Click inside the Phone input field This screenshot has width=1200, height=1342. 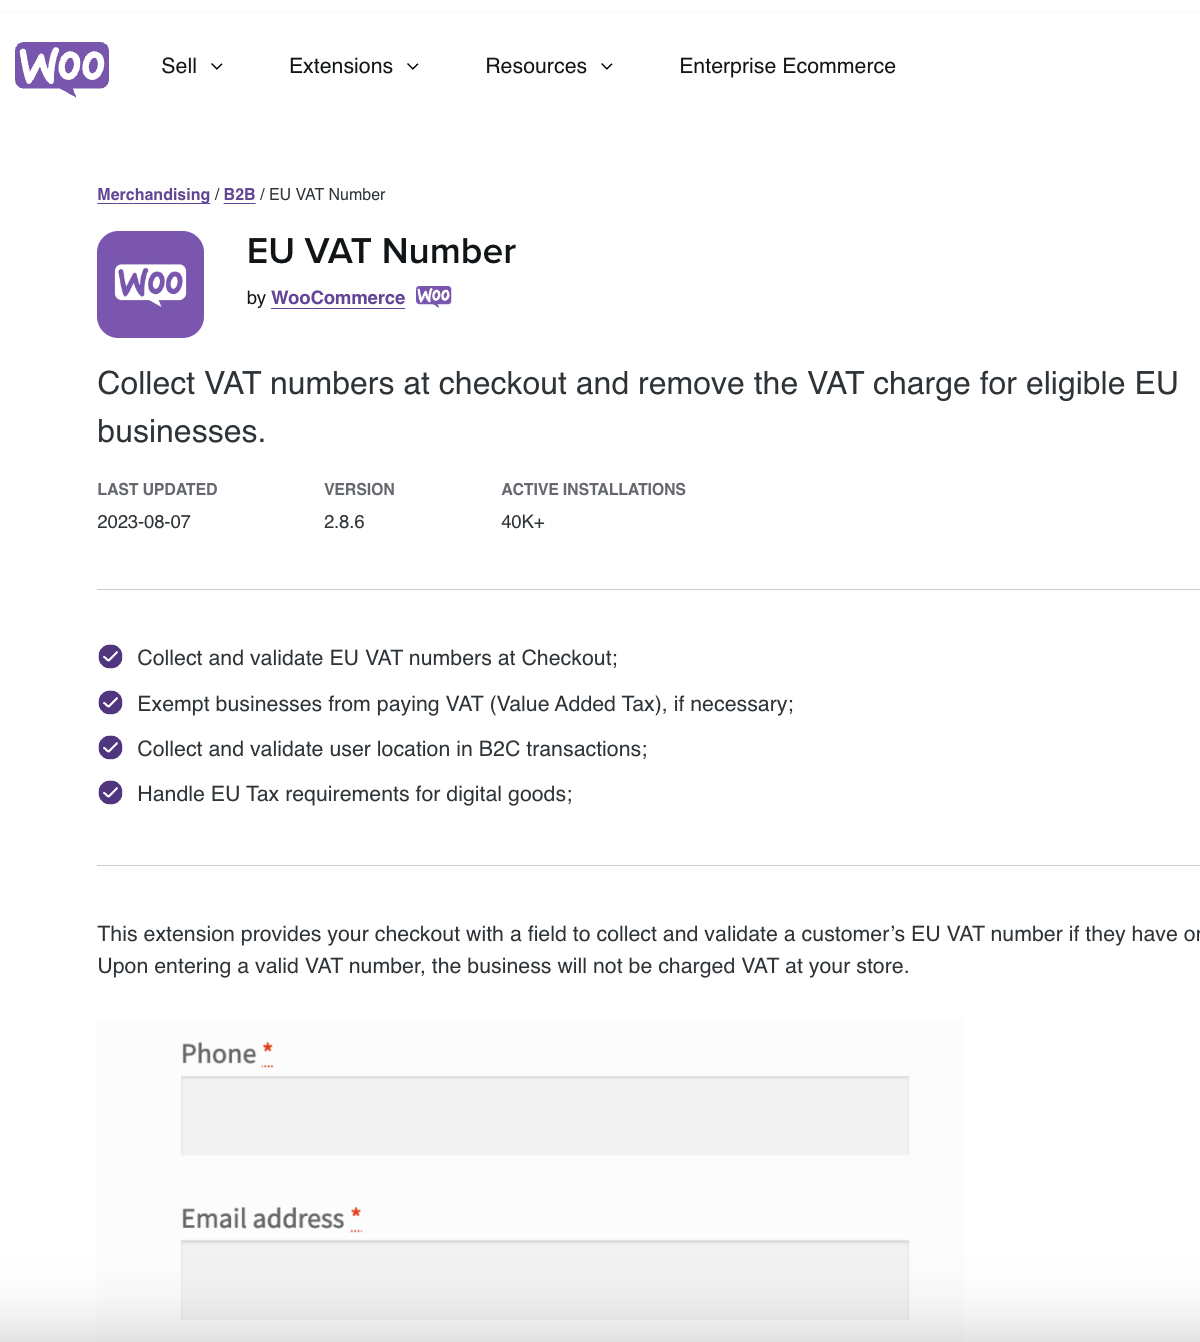pos(544,1115)
